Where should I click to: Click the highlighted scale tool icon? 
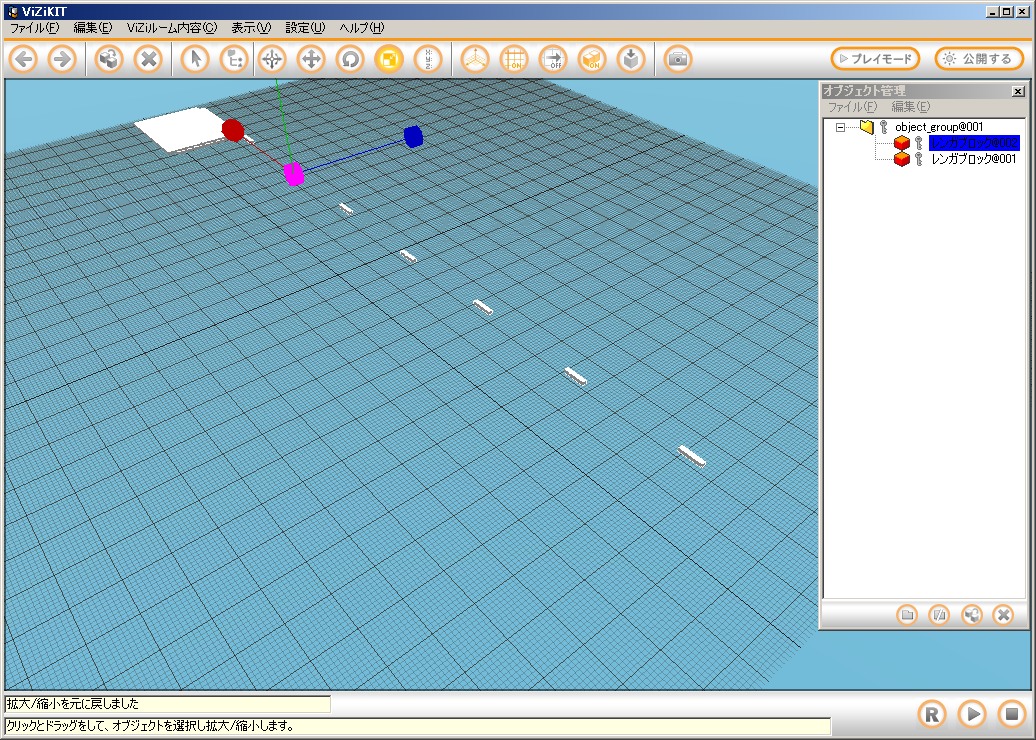coord(389,59)
